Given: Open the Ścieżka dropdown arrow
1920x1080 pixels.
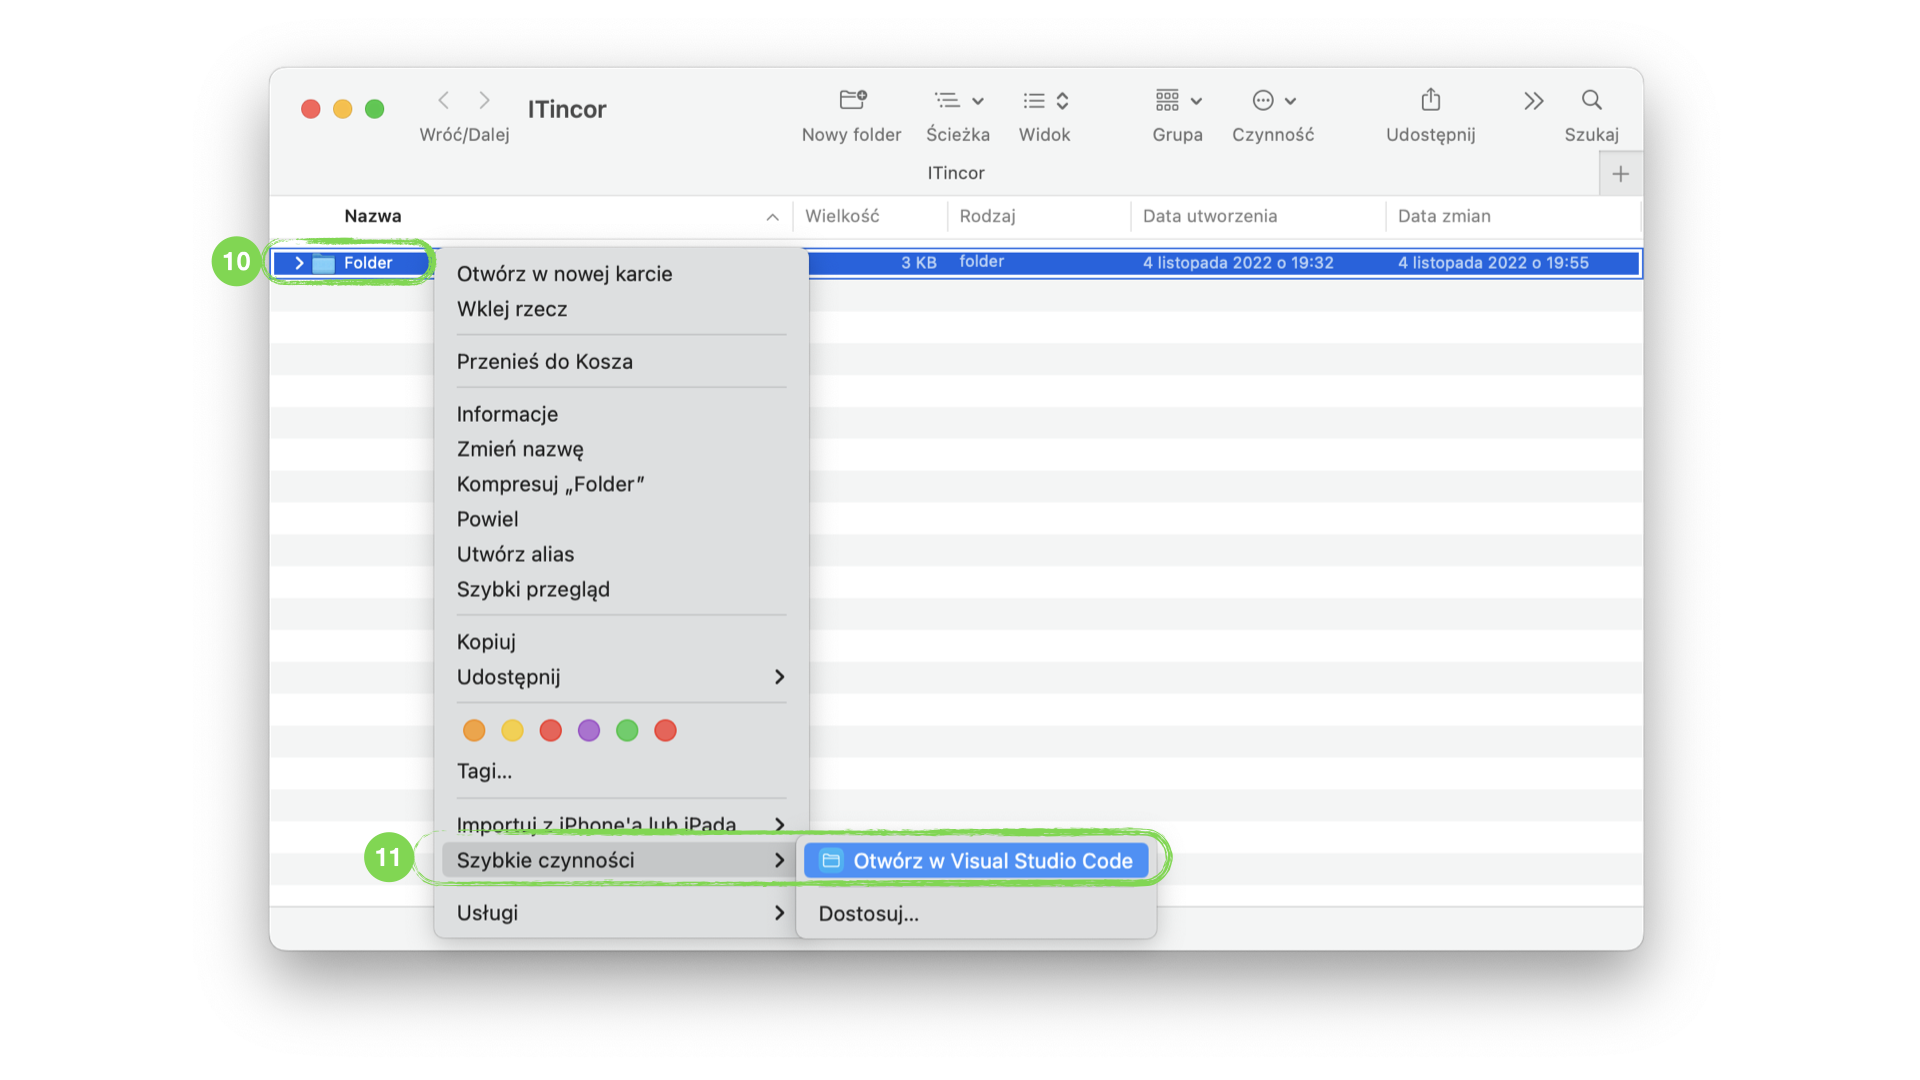Looking at the screenshot, I should point(978,101).
